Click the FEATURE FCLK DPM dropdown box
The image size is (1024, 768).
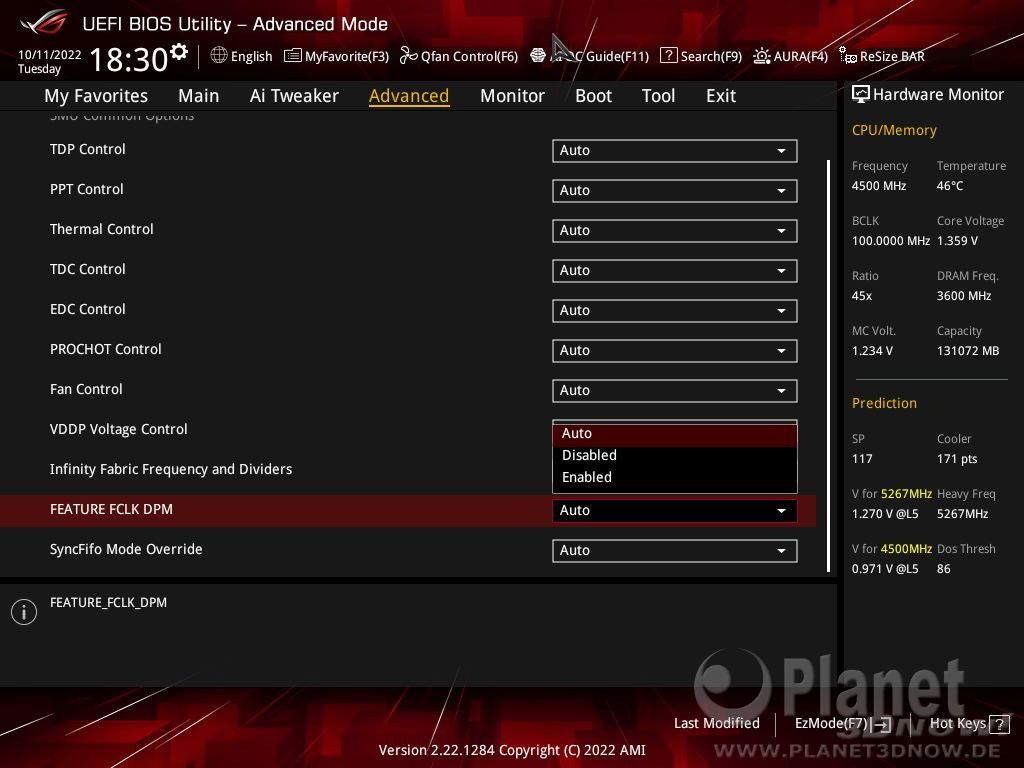tap(675, 511)
